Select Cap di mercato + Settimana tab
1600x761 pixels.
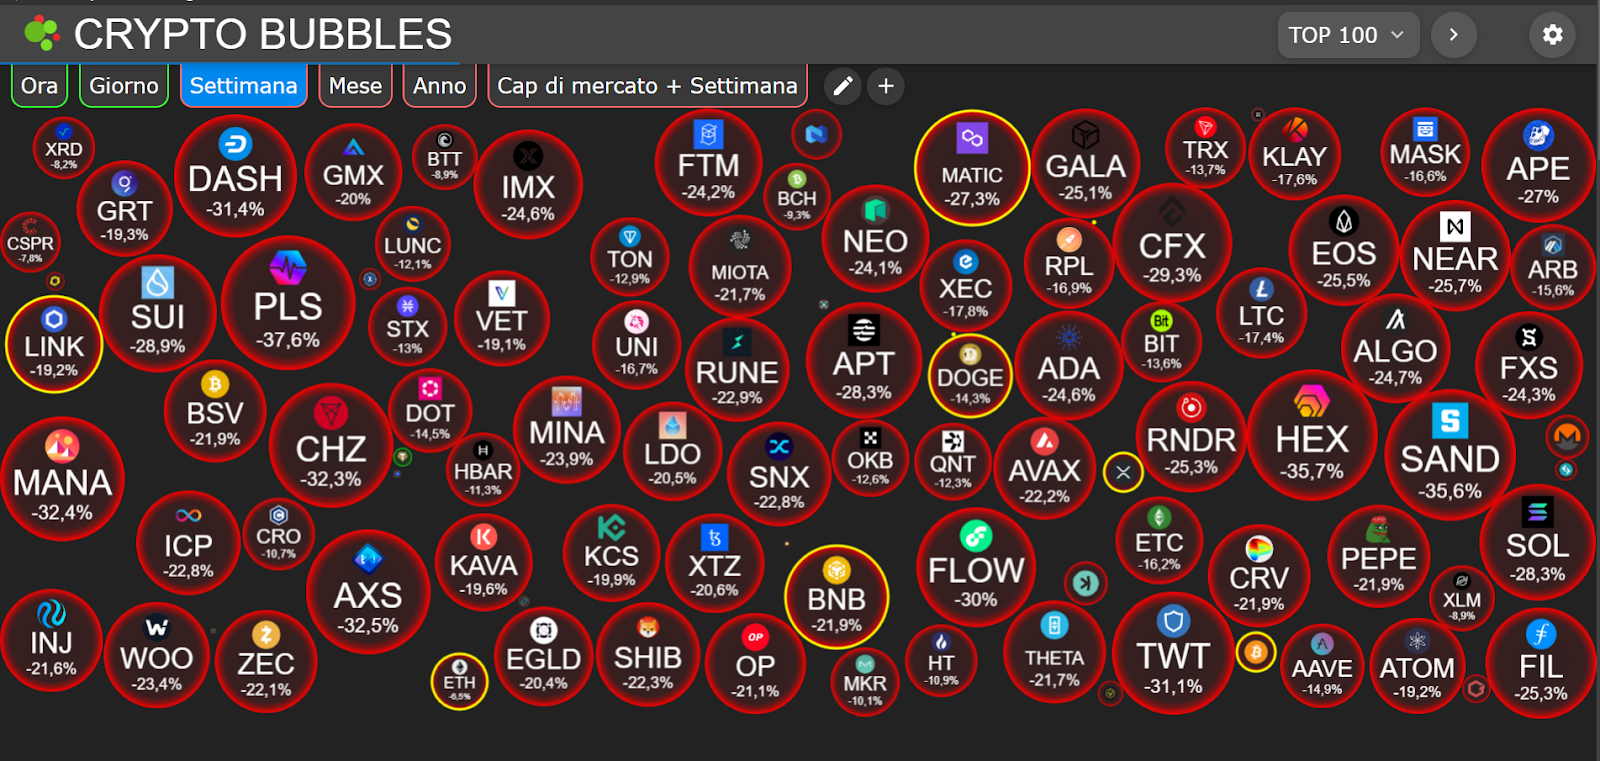click(x=647, y=86)
